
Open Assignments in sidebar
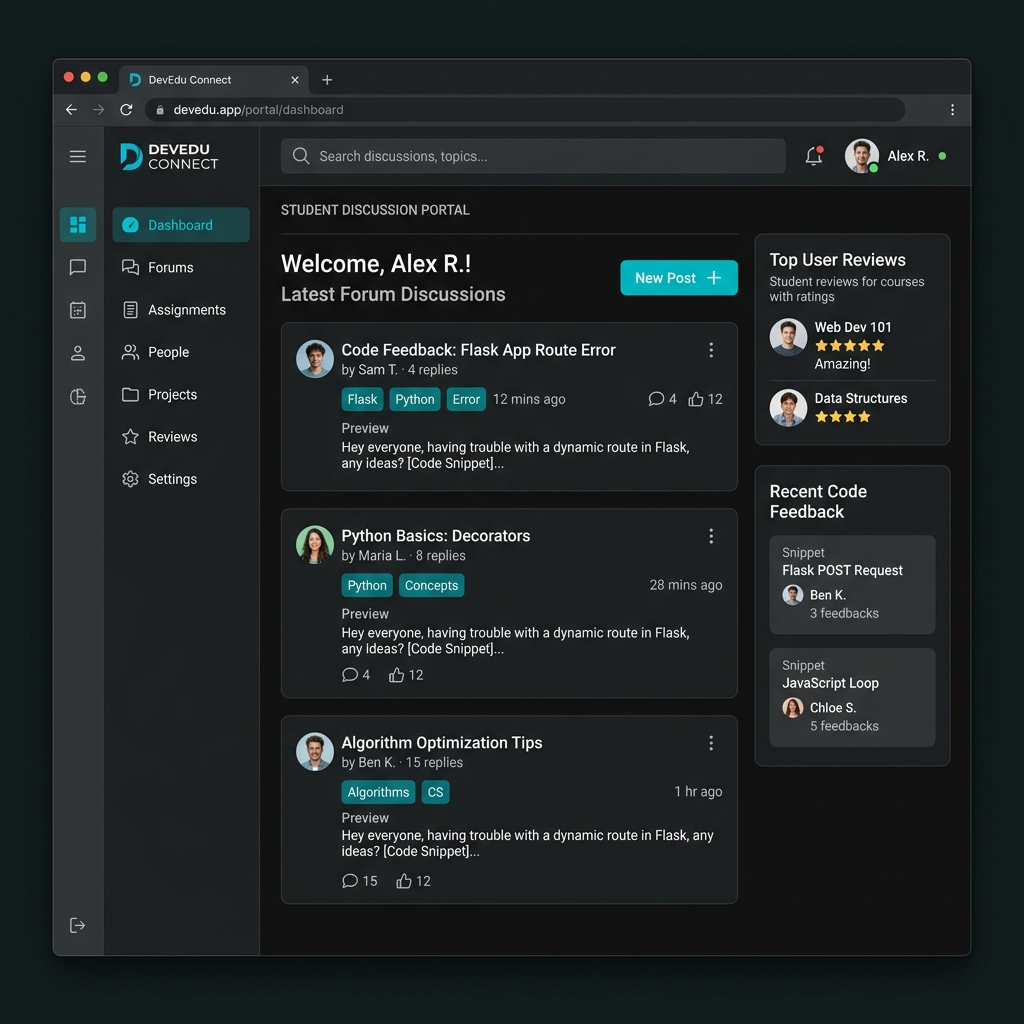click(x=181, y=310)
